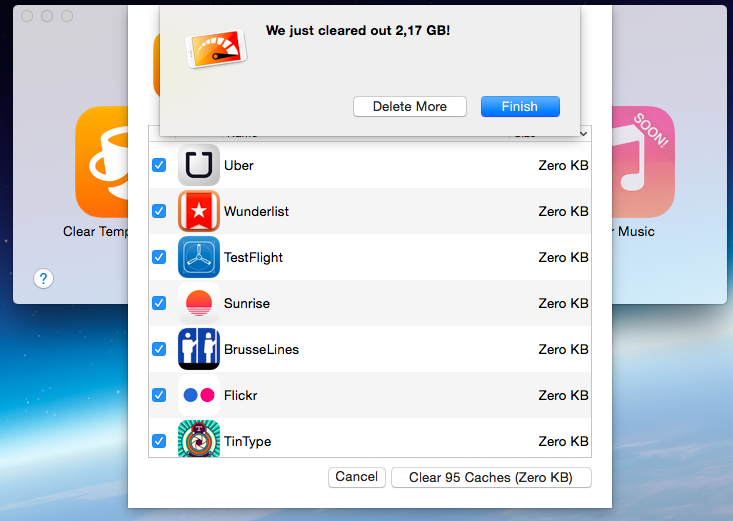Uncheck the Flickr checkbox
Screen dimensions: 733x521
tap(159, 395)
